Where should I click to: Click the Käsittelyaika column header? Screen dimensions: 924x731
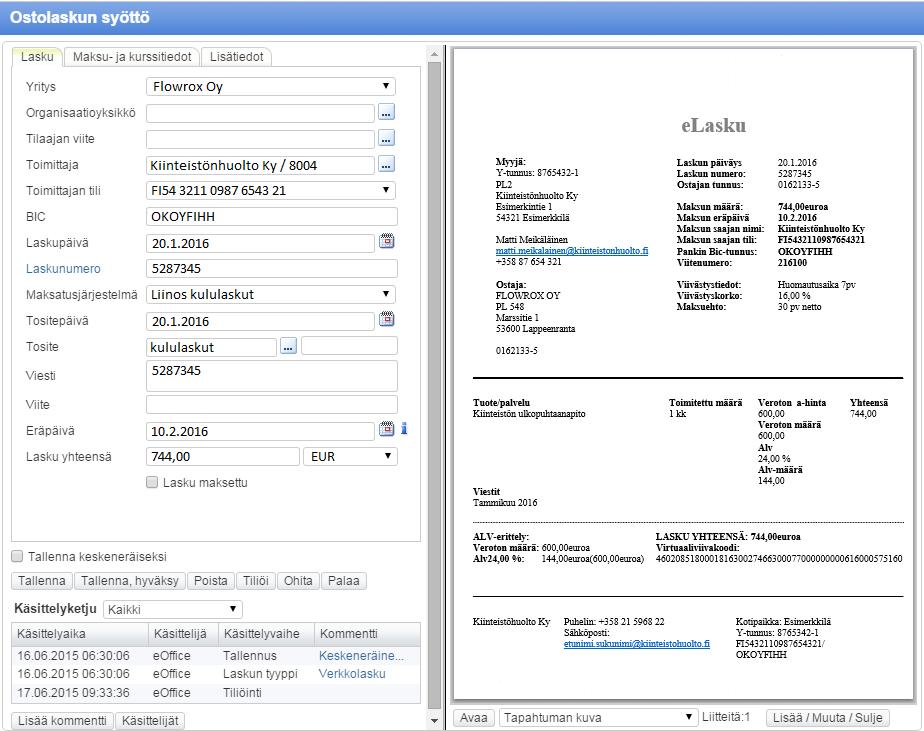[80, 634]
